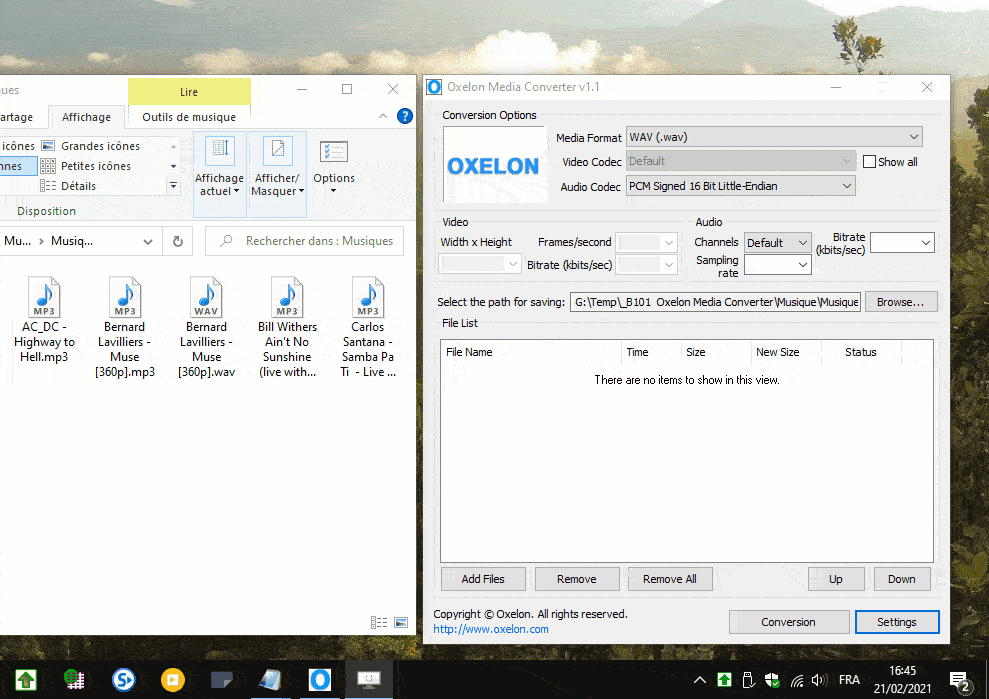Viewport: 989px width, 699px height.
Task: Click the volume icon in system tray
Action: pyautogui.click(x=819, y=680)
